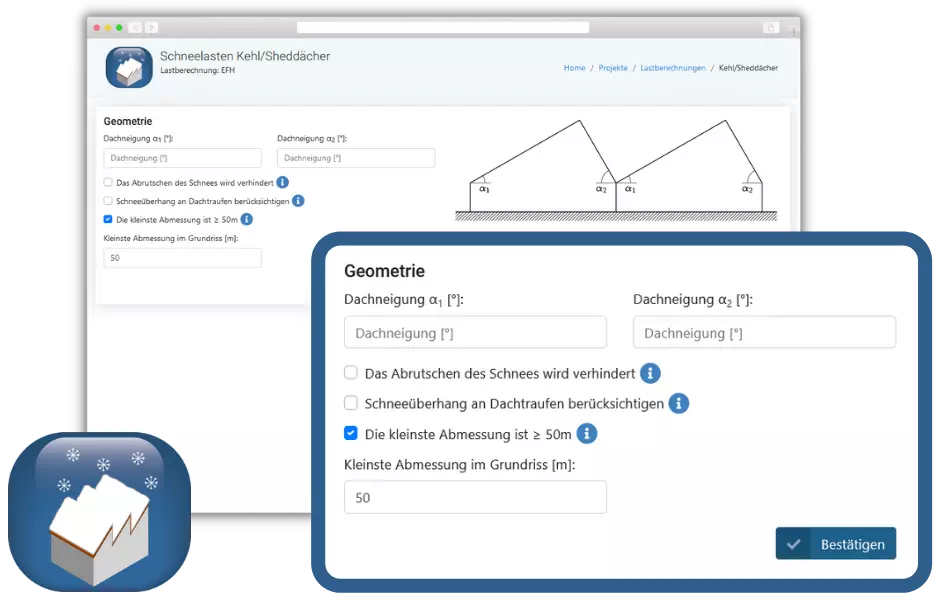
Task: Go to Home in the breadcrumb
Action: coord(574,68)
